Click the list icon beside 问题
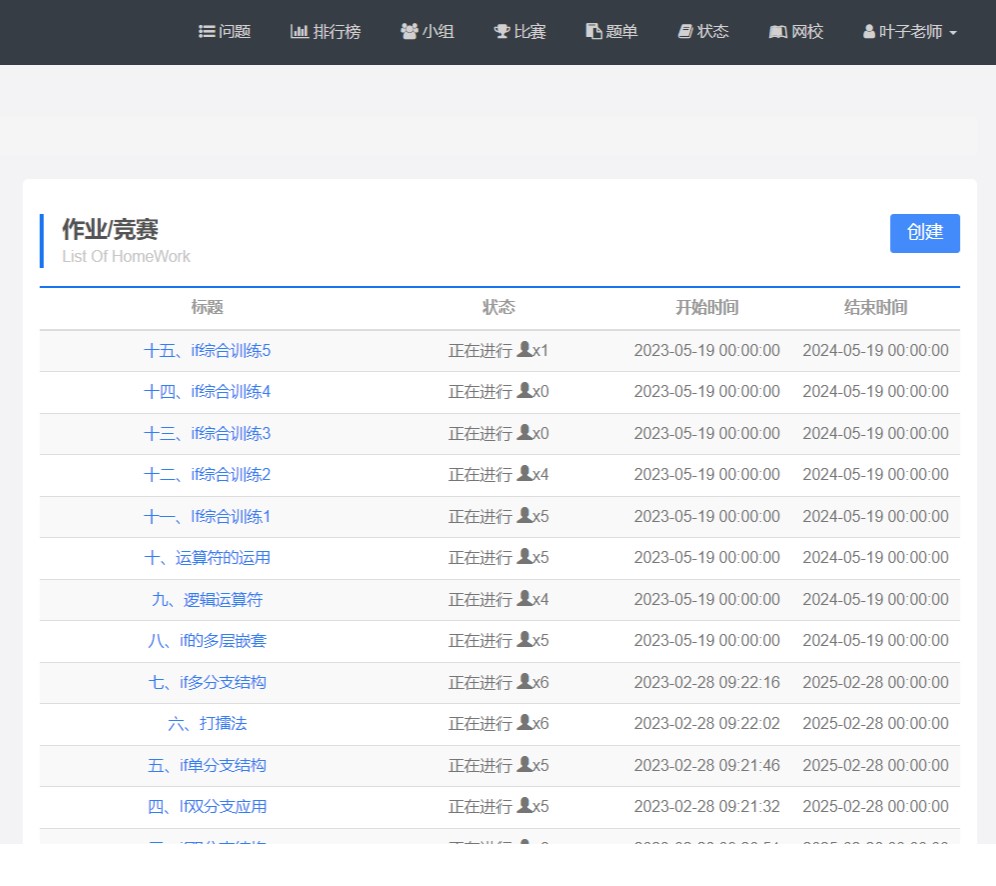996x886 pixels. pyautogui.click(x=206, y=31)
